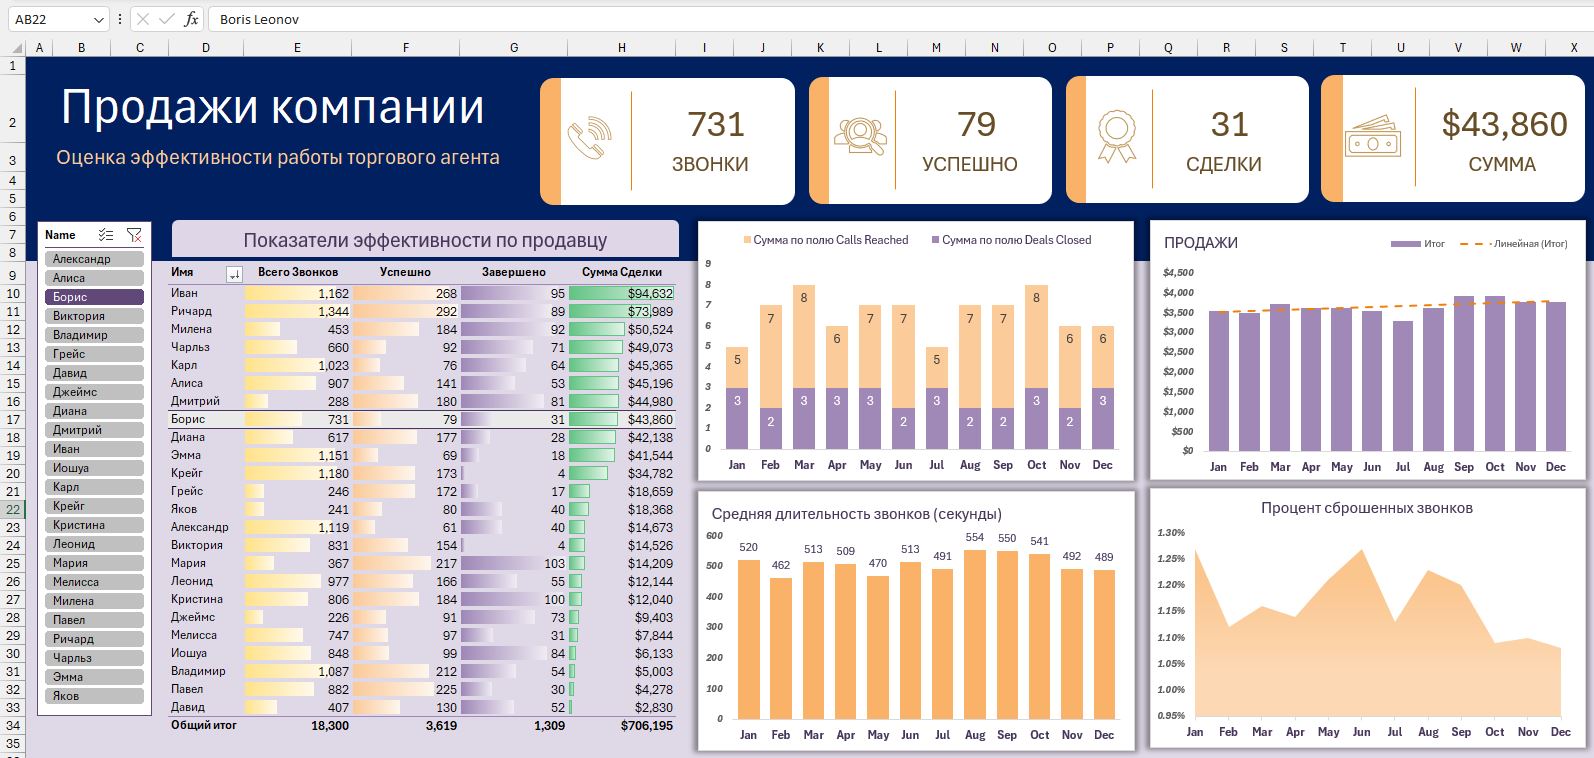Click the highlighted Борис slicer item
The height and width of the screenshot is (758, 1594).
(94, 297)
